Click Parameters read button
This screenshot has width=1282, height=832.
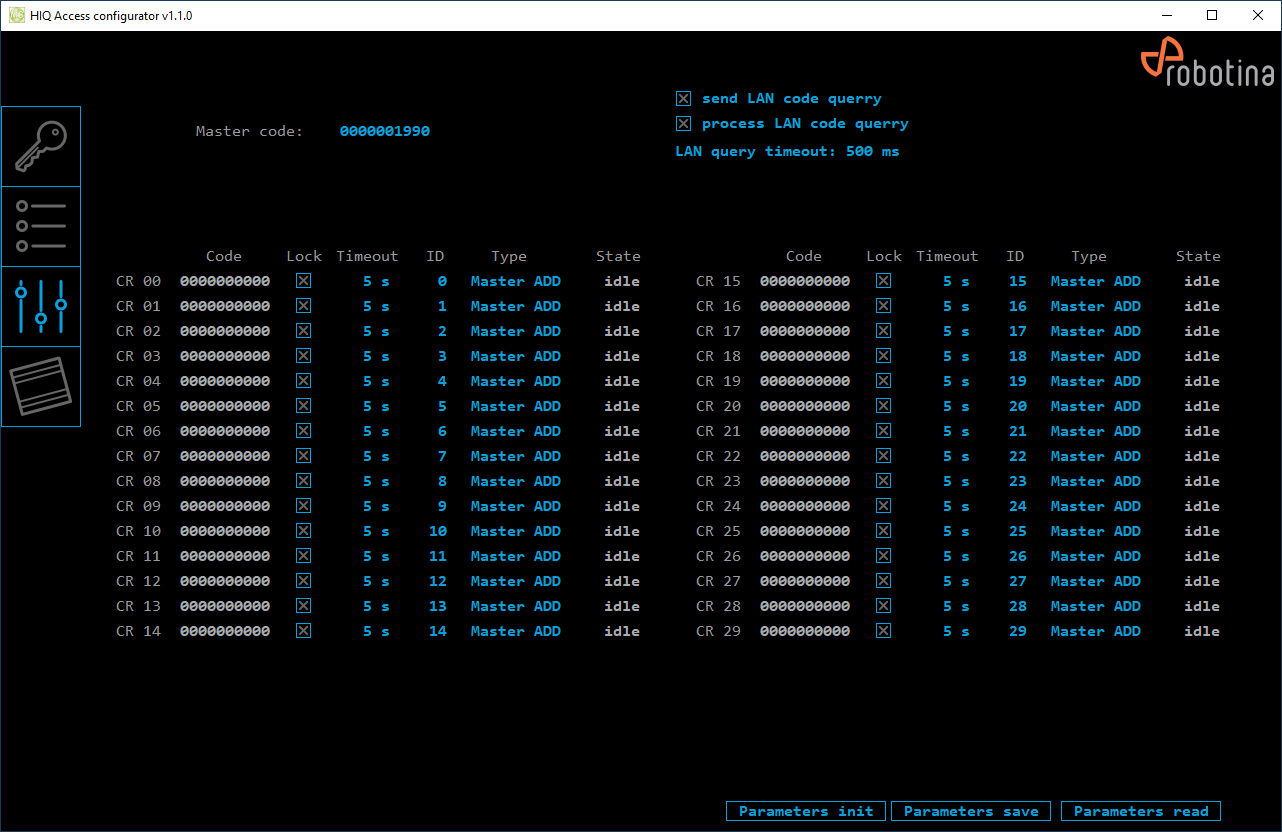point(1141,811)
